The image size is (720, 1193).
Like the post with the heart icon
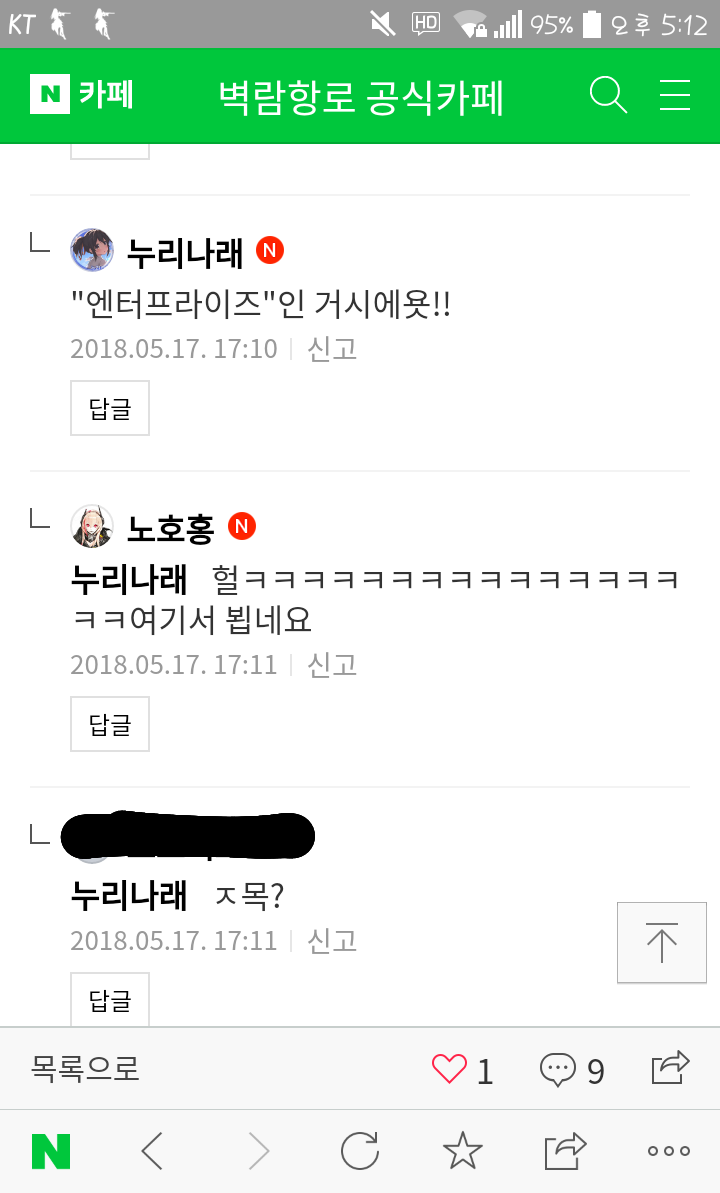[x=449, y=1069]
